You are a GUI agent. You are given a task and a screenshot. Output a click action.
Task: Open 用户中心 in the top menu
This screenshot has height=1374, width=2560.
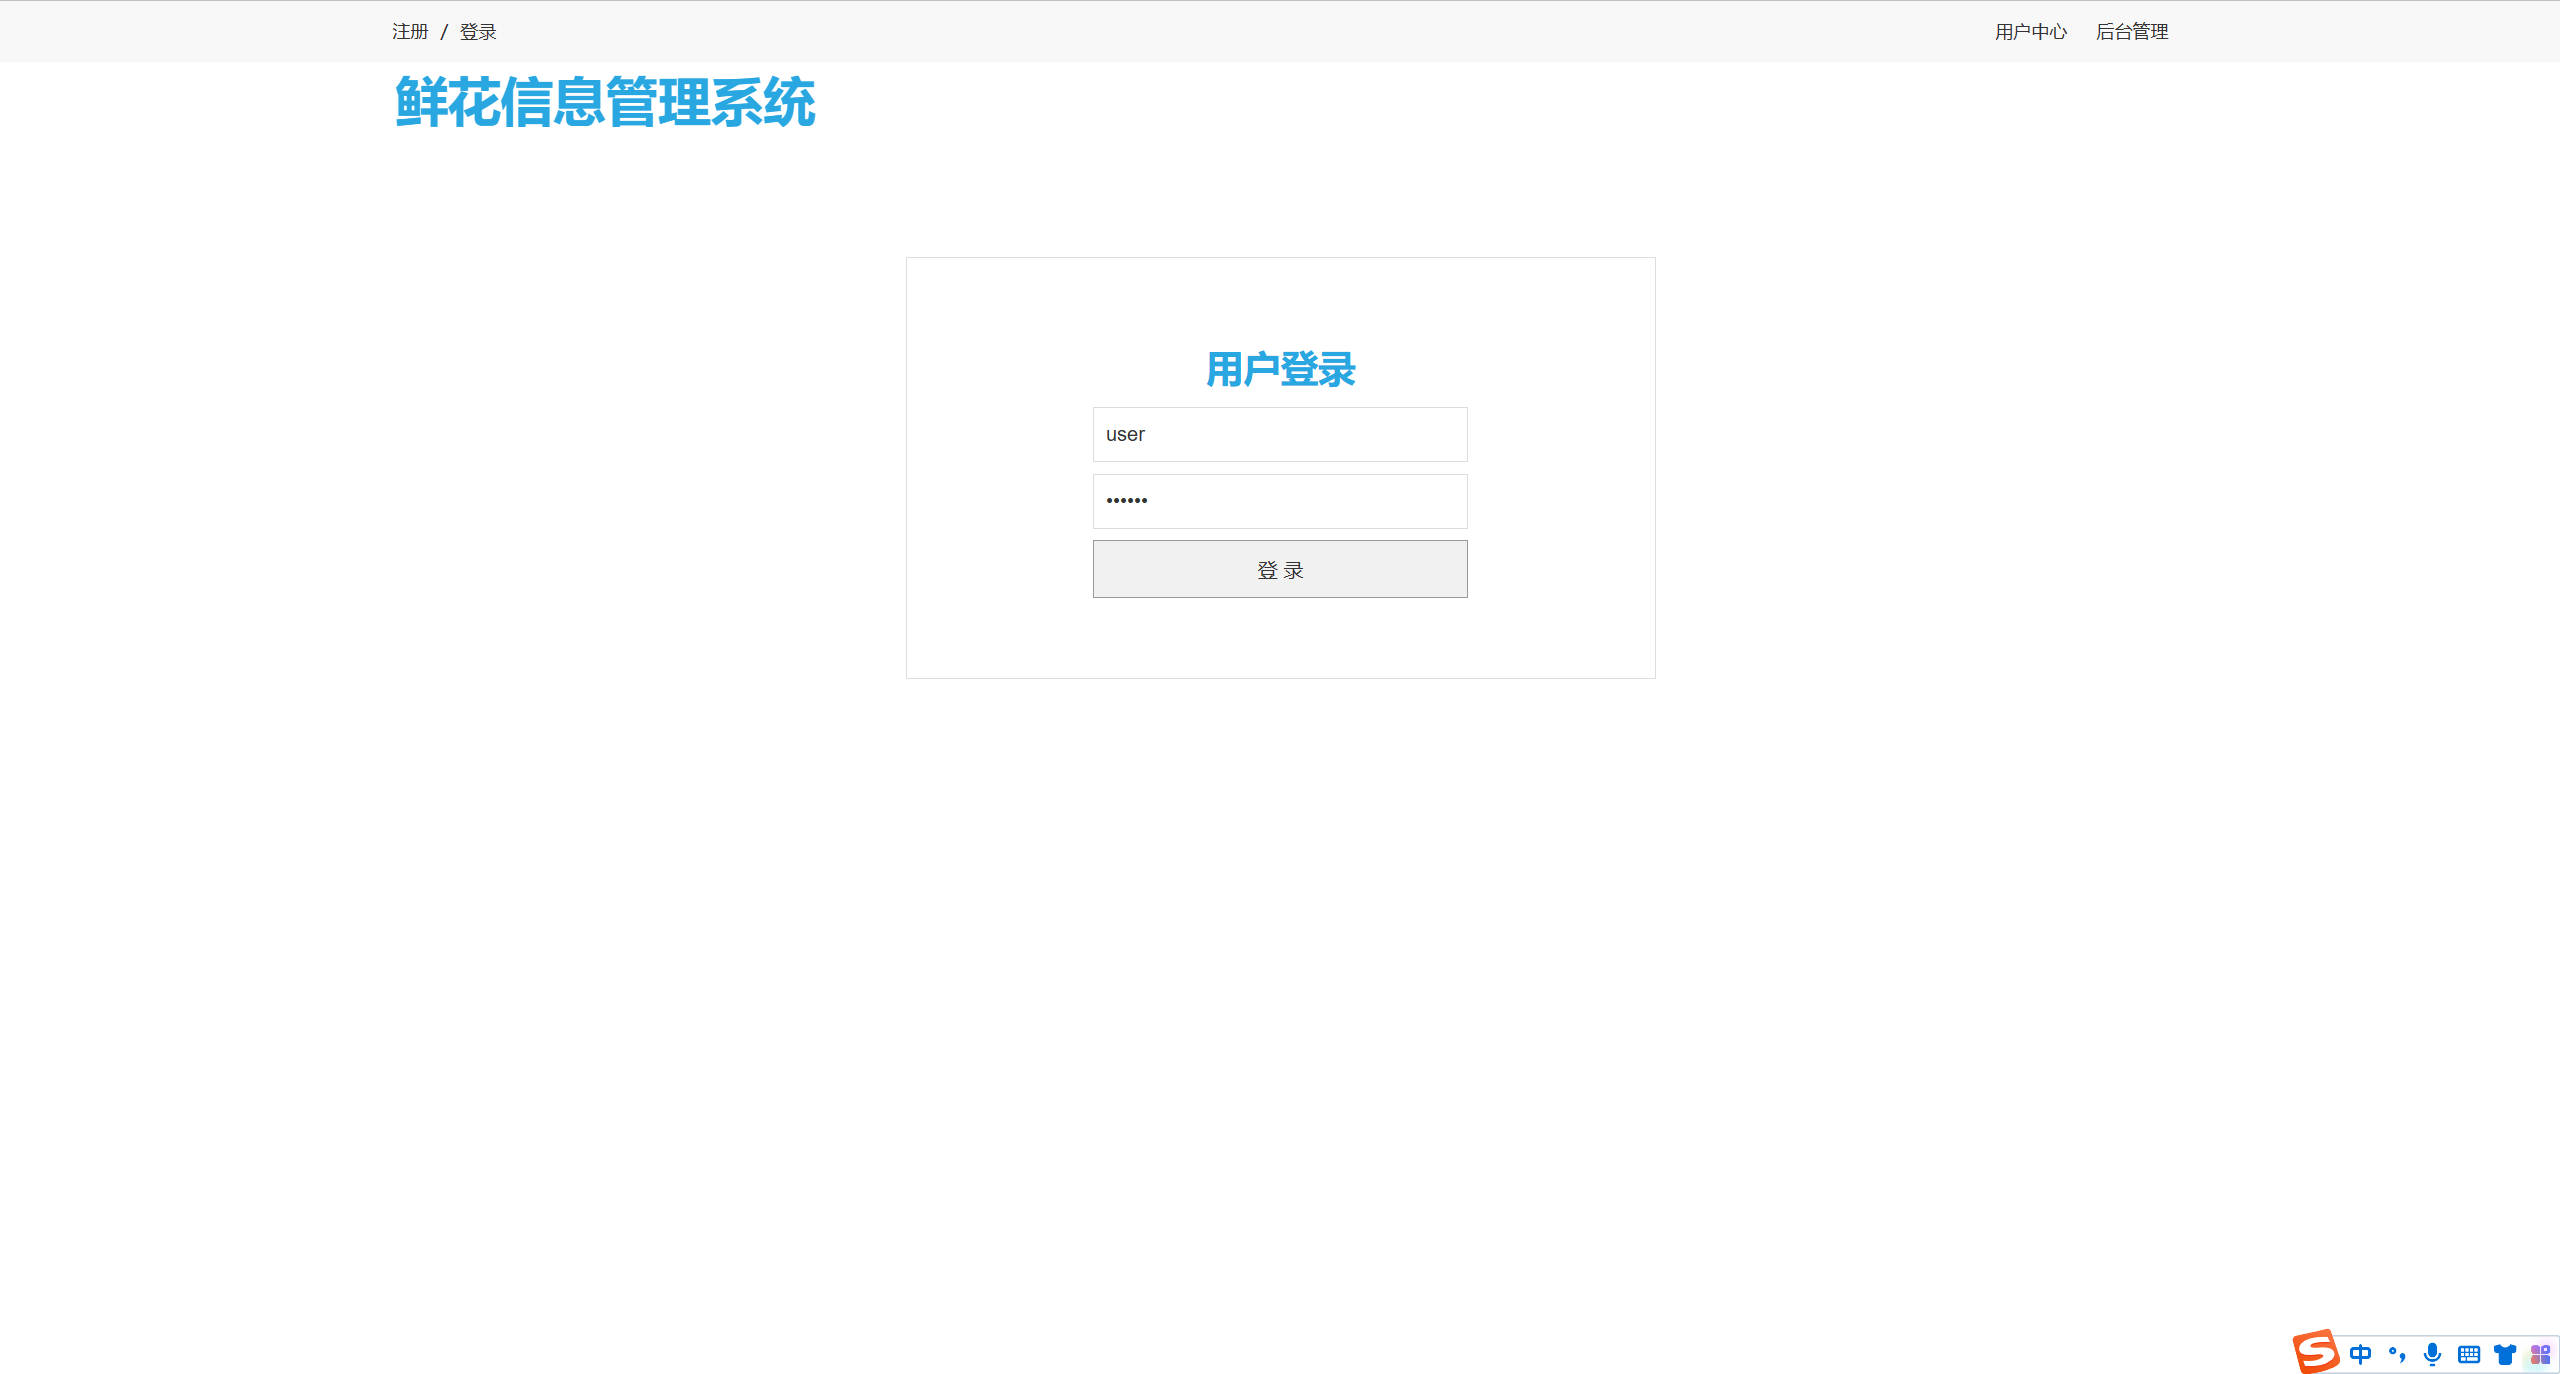pos(2030,31)
